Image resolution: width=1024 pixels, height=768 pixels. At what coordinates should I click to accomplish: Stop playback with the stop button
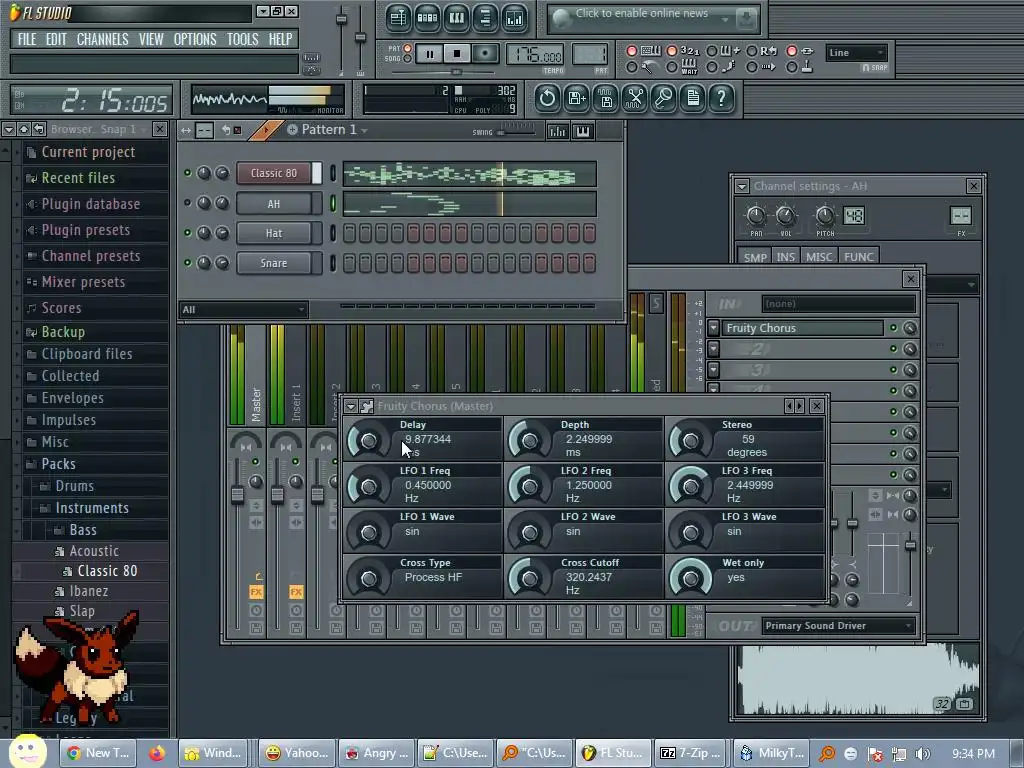click(457, 54)
